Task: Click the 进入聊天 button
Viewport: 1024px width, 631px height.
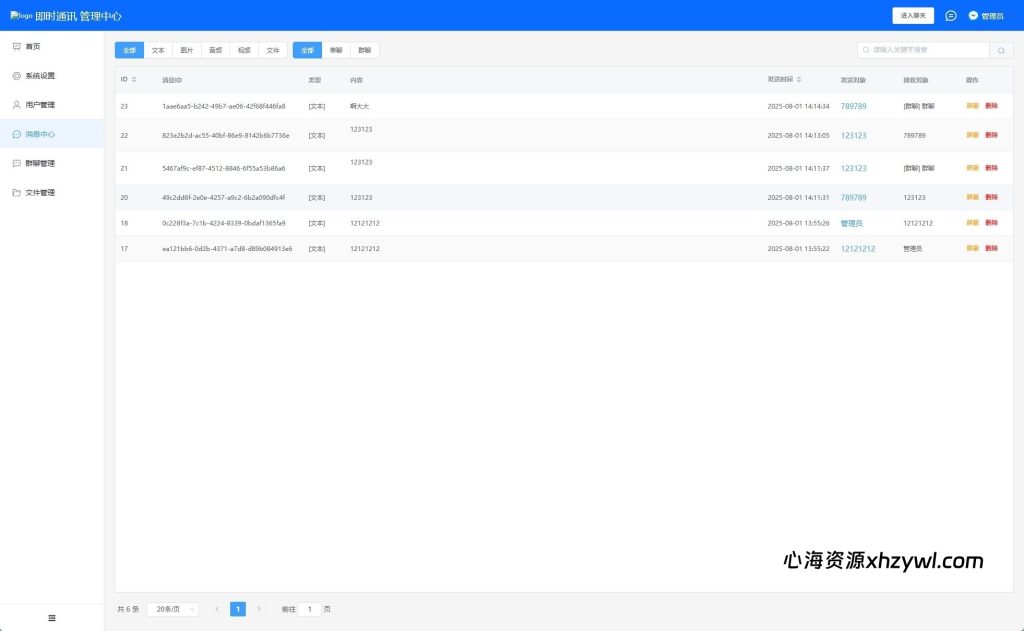Action: (912, 16)
